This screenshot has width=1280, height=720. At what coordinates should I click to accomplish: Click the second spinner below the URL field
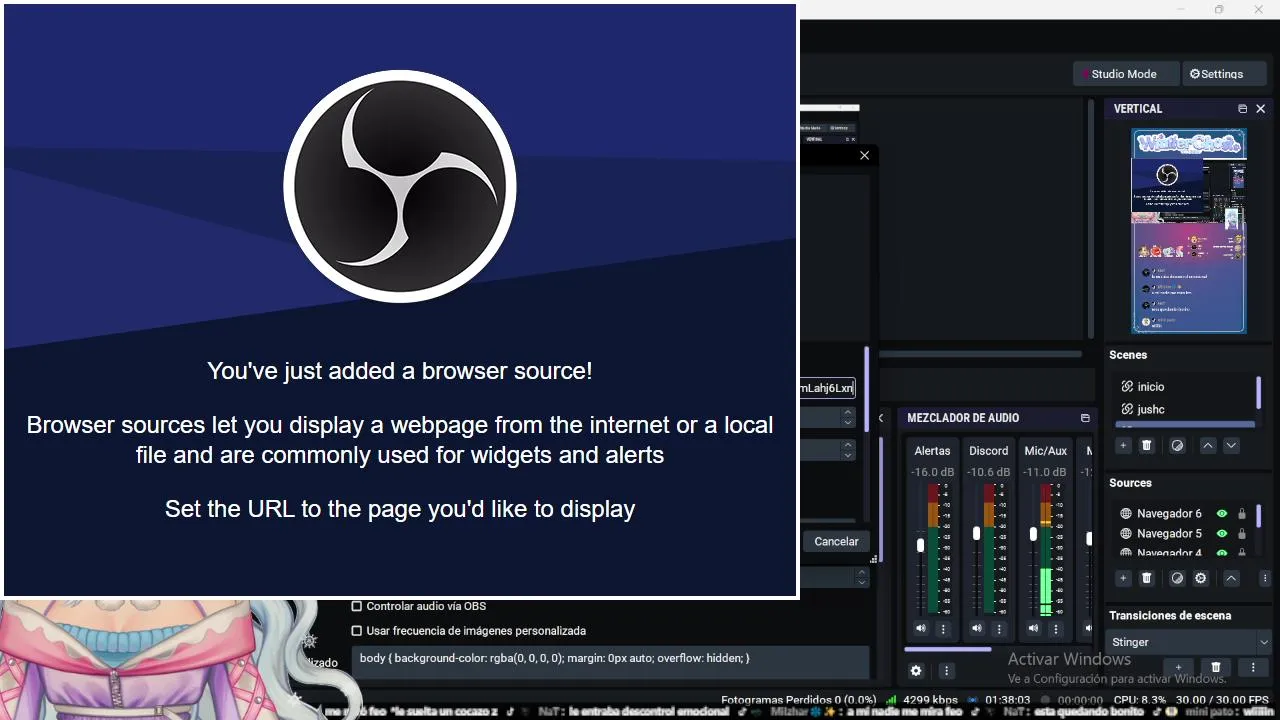(x=848, y=450)
